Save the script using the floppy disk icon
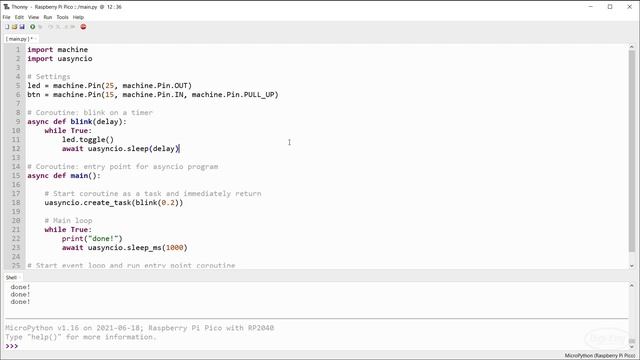Image resolution: width=640 pixels, height=360 pixels. pos(22,27)
